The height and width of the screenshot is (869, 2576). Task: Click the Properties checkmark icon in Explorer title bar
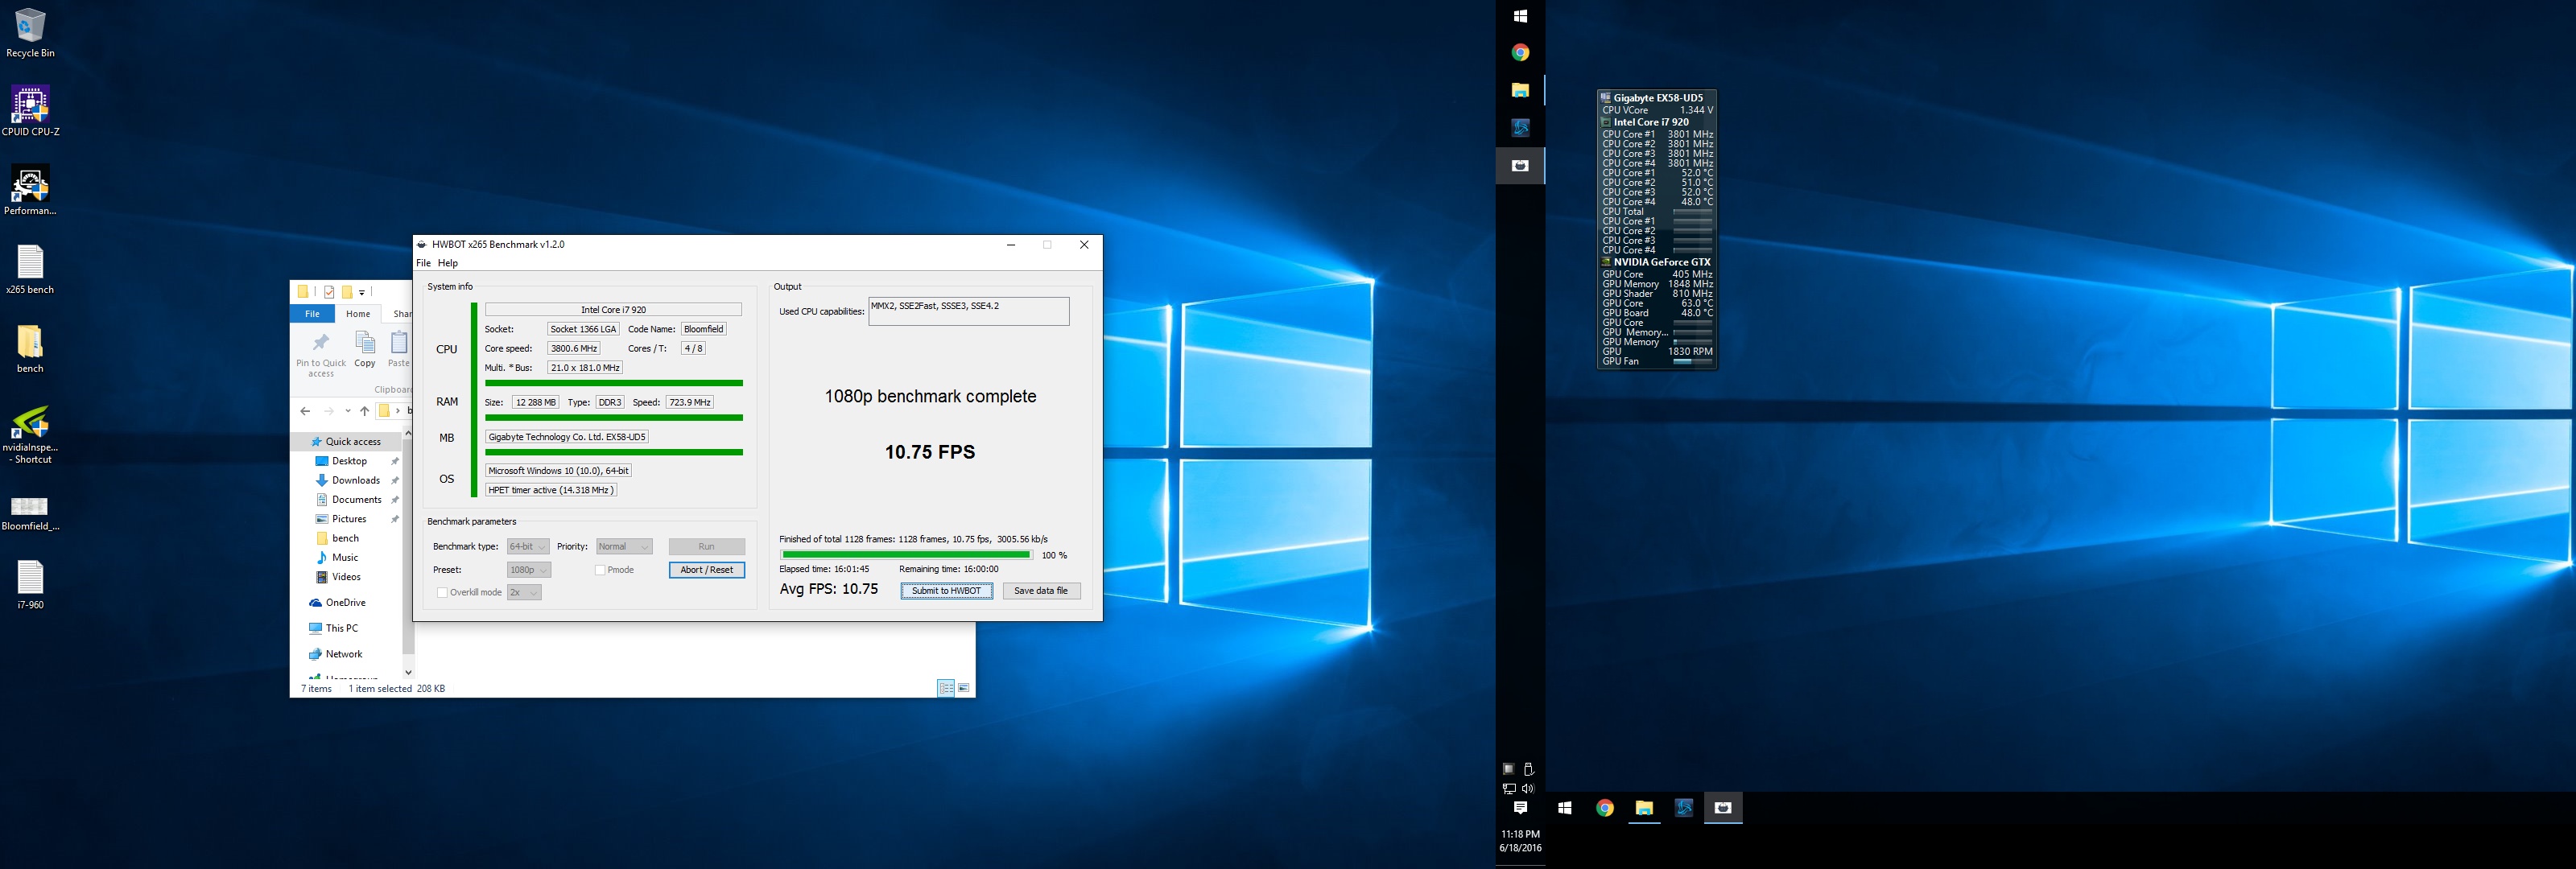pos(329,292)
